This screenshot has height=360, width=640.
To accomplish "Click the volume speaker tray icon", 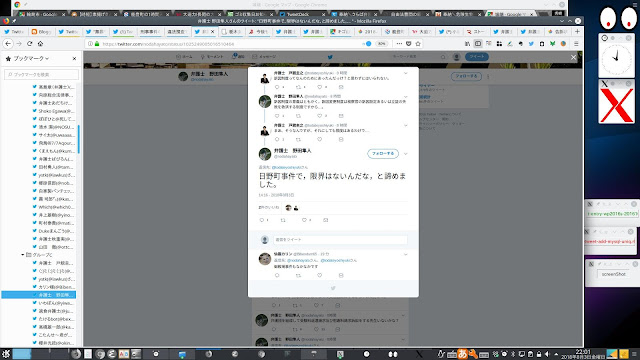I will point(547,354).
